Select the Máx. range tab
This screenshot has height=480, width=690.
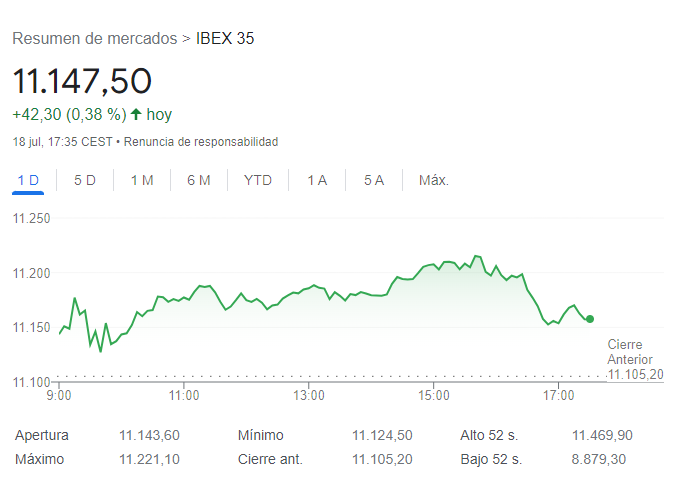434,180
